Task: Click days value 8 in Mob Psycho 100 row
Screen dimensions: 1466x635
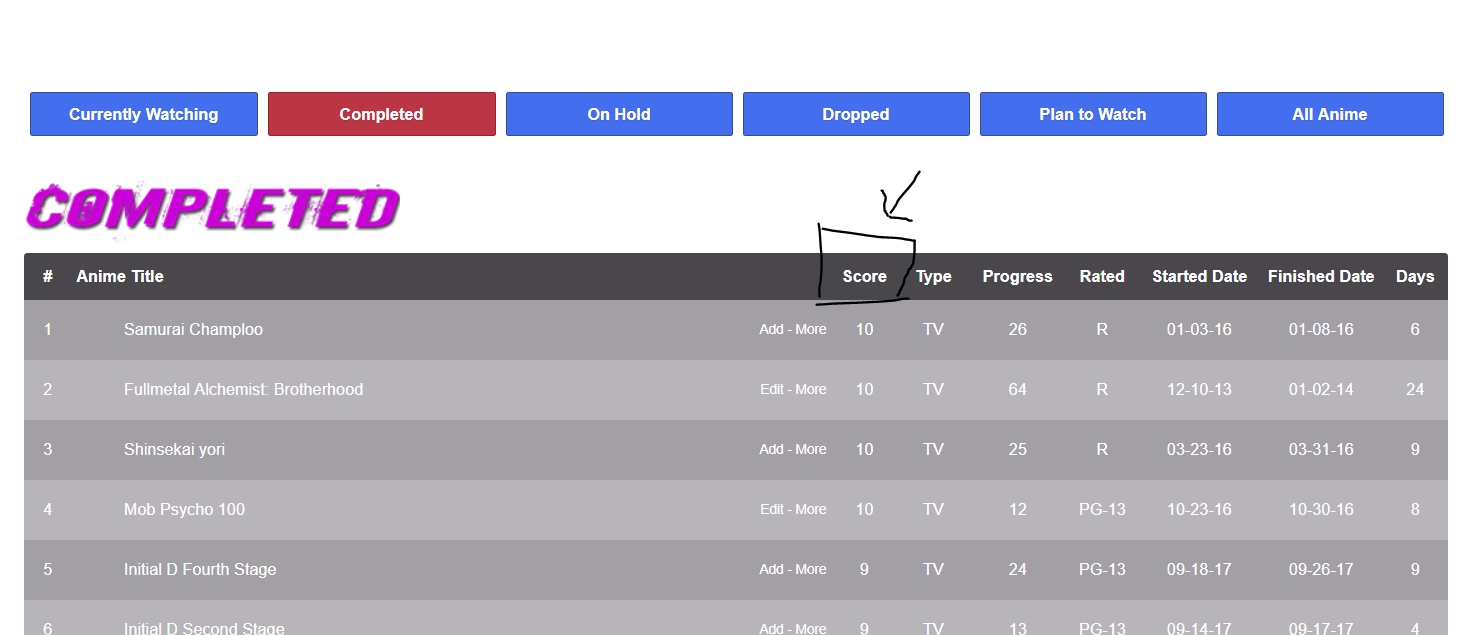Action: point(1415,509)
